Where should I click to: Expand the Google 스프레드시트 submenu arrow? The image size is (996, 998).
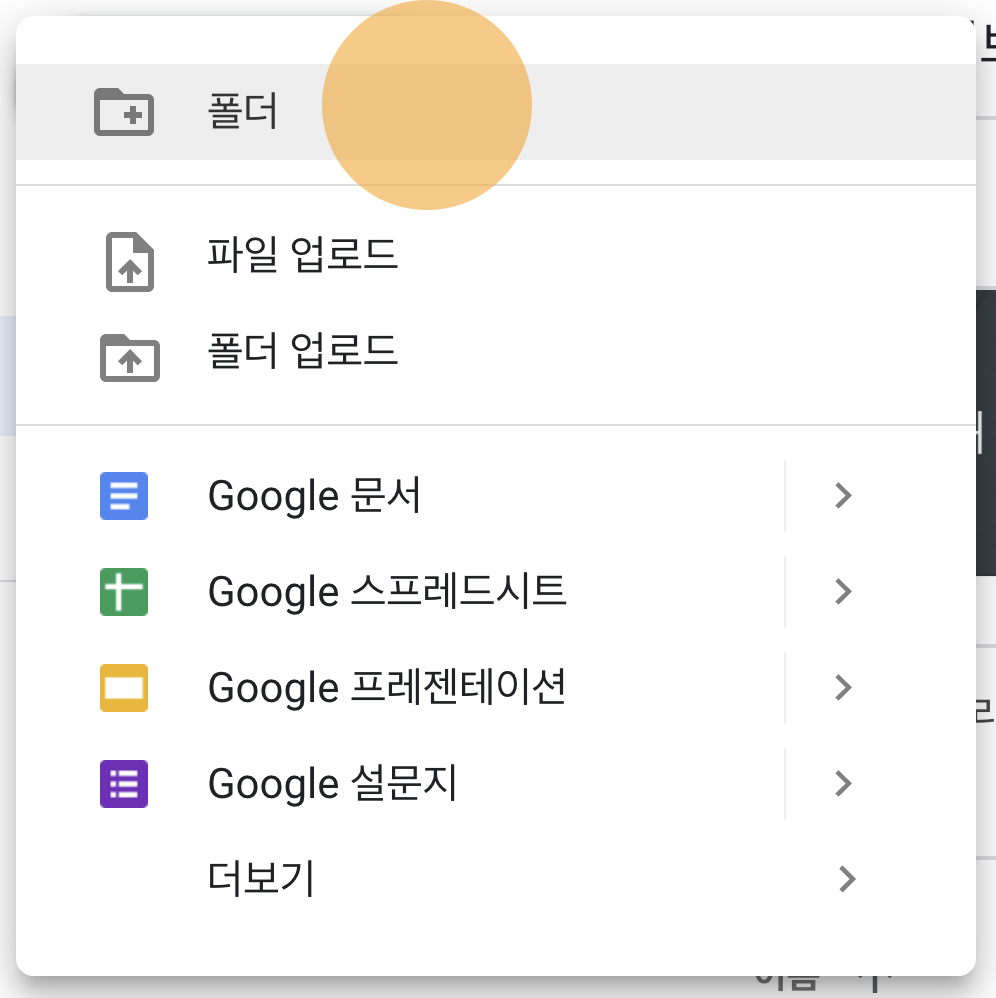pyautogui.click(x=844, y=592)
